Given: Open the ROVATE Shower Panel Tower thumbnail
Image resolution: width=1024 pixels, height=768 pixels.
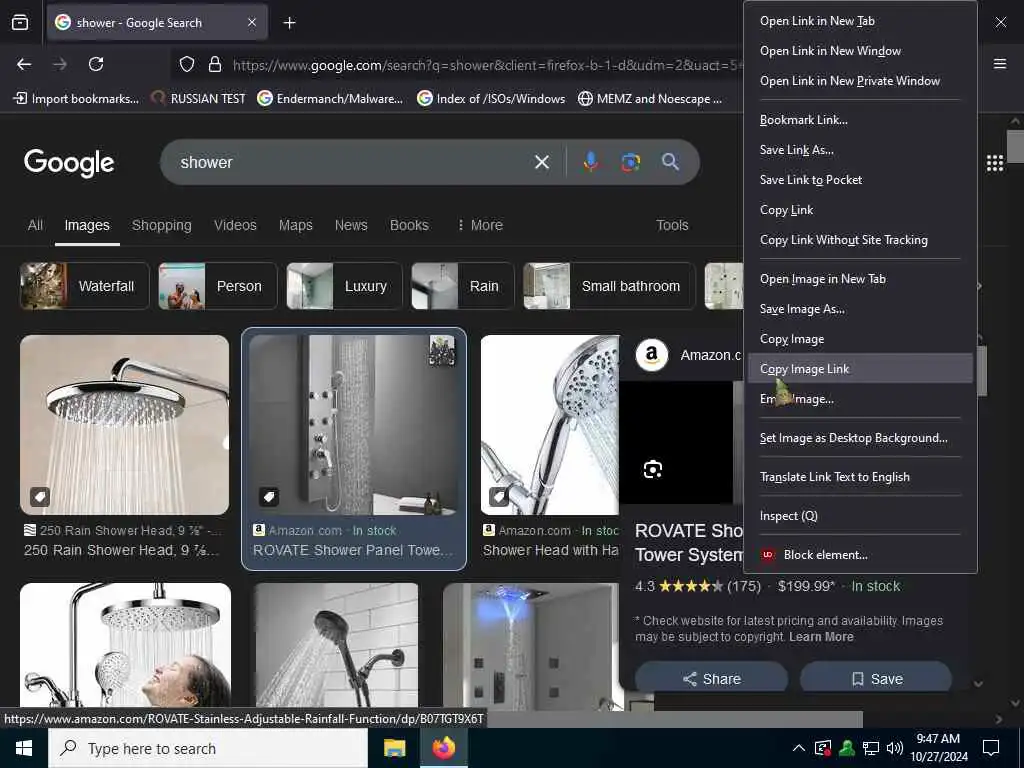Looking at the screenshot, I should coord(353,424).
